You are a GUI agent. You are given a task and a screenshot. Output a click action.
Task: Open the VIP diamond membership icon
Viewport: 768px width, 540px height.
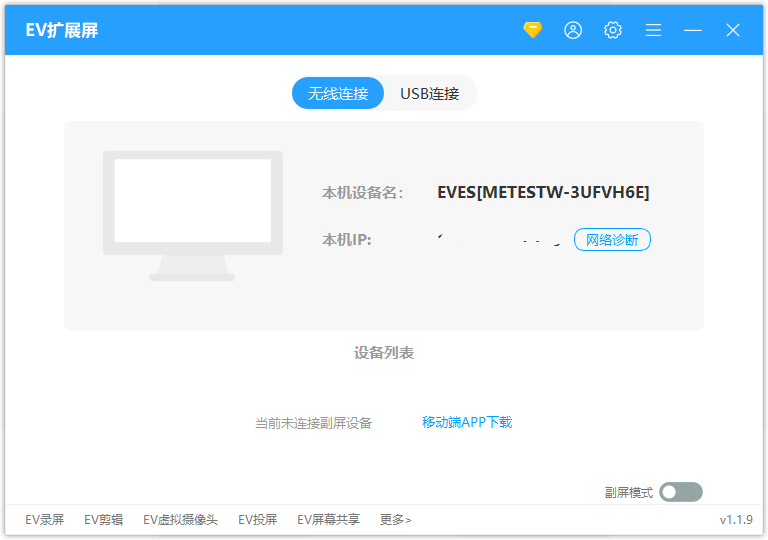pyautogui.click(x=532, y=30)
